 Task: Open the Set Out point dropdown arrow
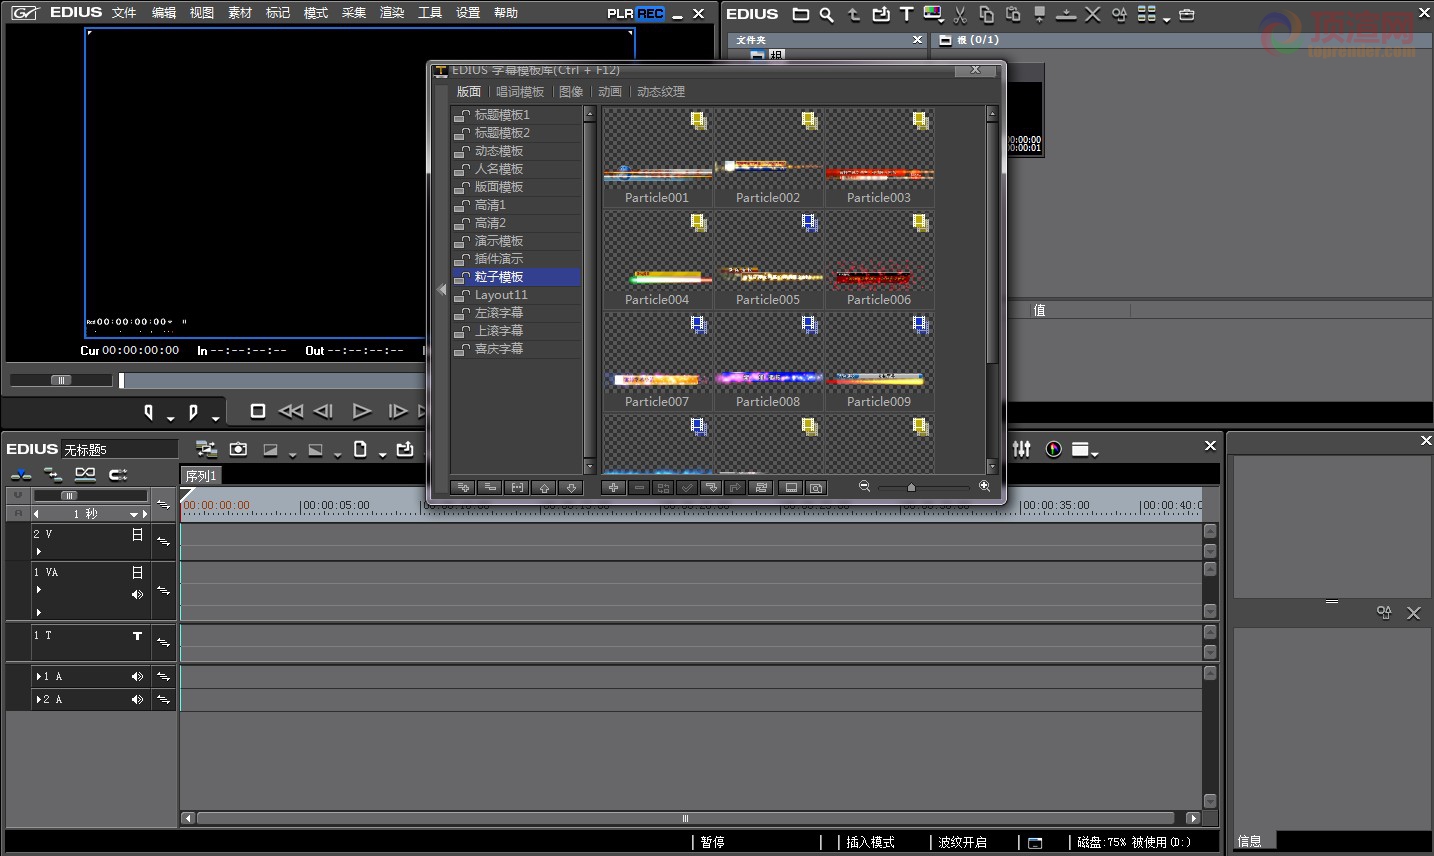click(x=215, y=417)
